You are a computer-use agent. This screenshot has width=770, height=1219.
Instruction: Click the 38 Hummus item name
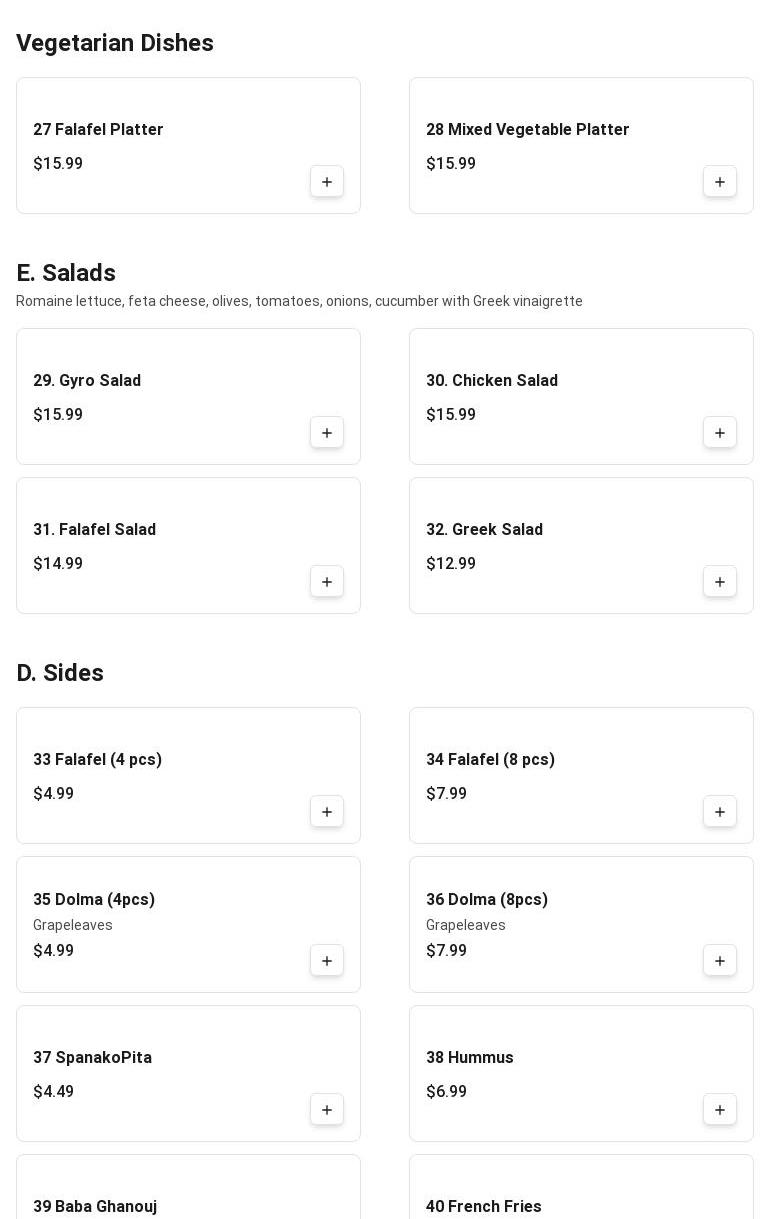(x=469, y=1058)
